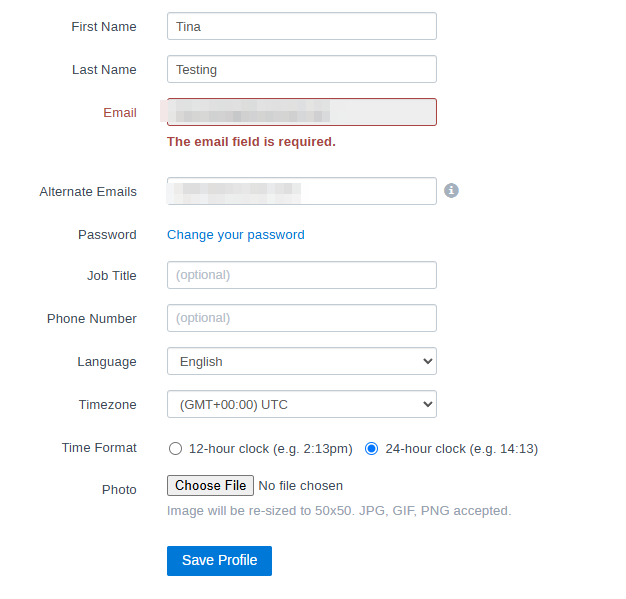The image size is (626, 599).
Task: Click the Email field label
Action: 120,113
